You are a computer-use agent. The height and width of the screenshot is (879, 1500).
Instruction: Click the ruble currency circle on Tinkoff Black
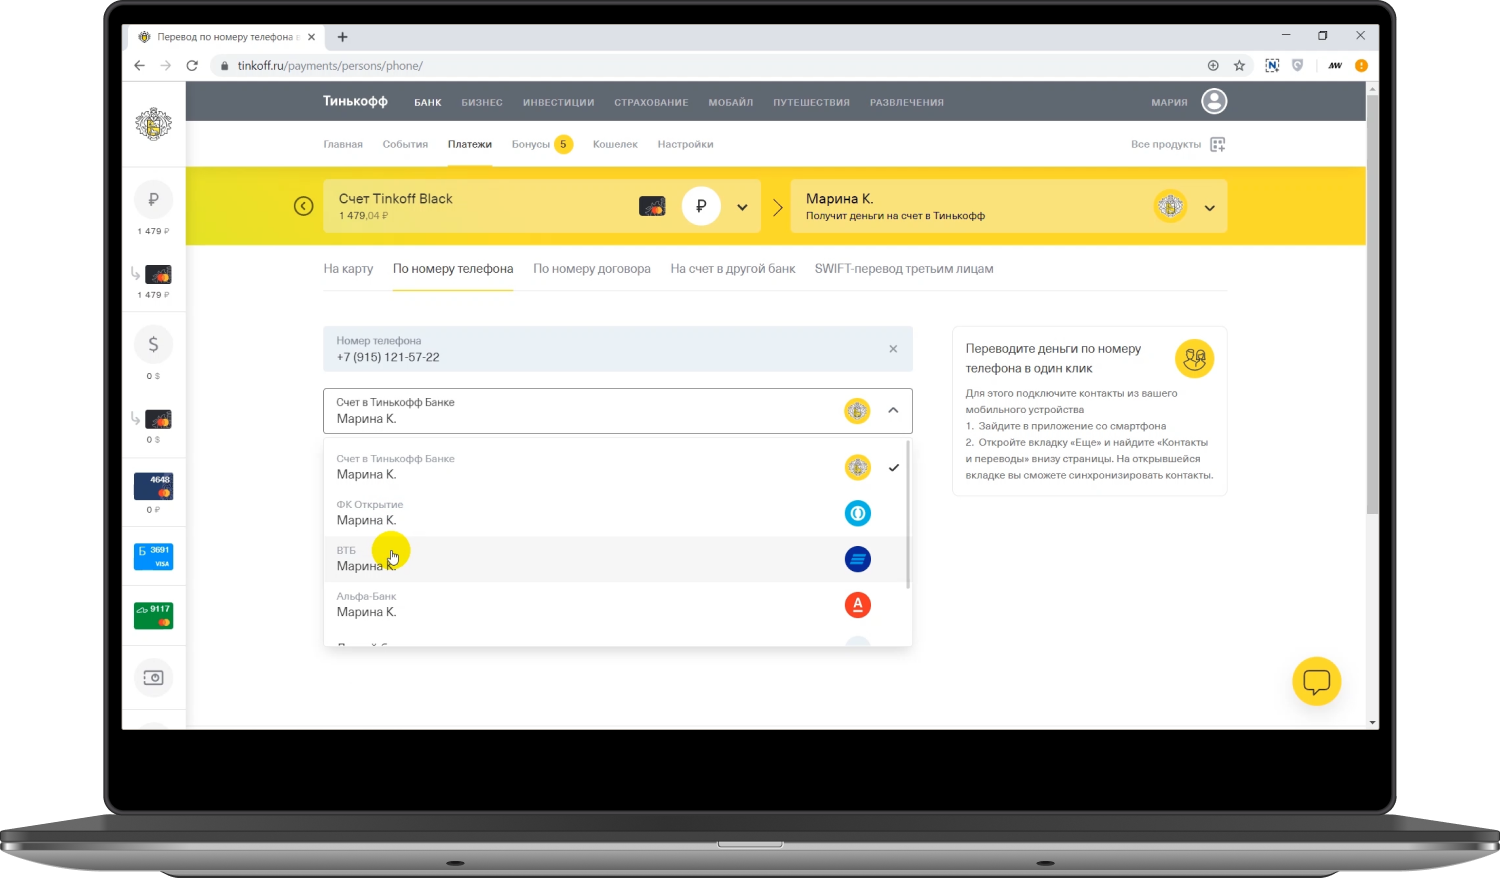pos(701,206)
